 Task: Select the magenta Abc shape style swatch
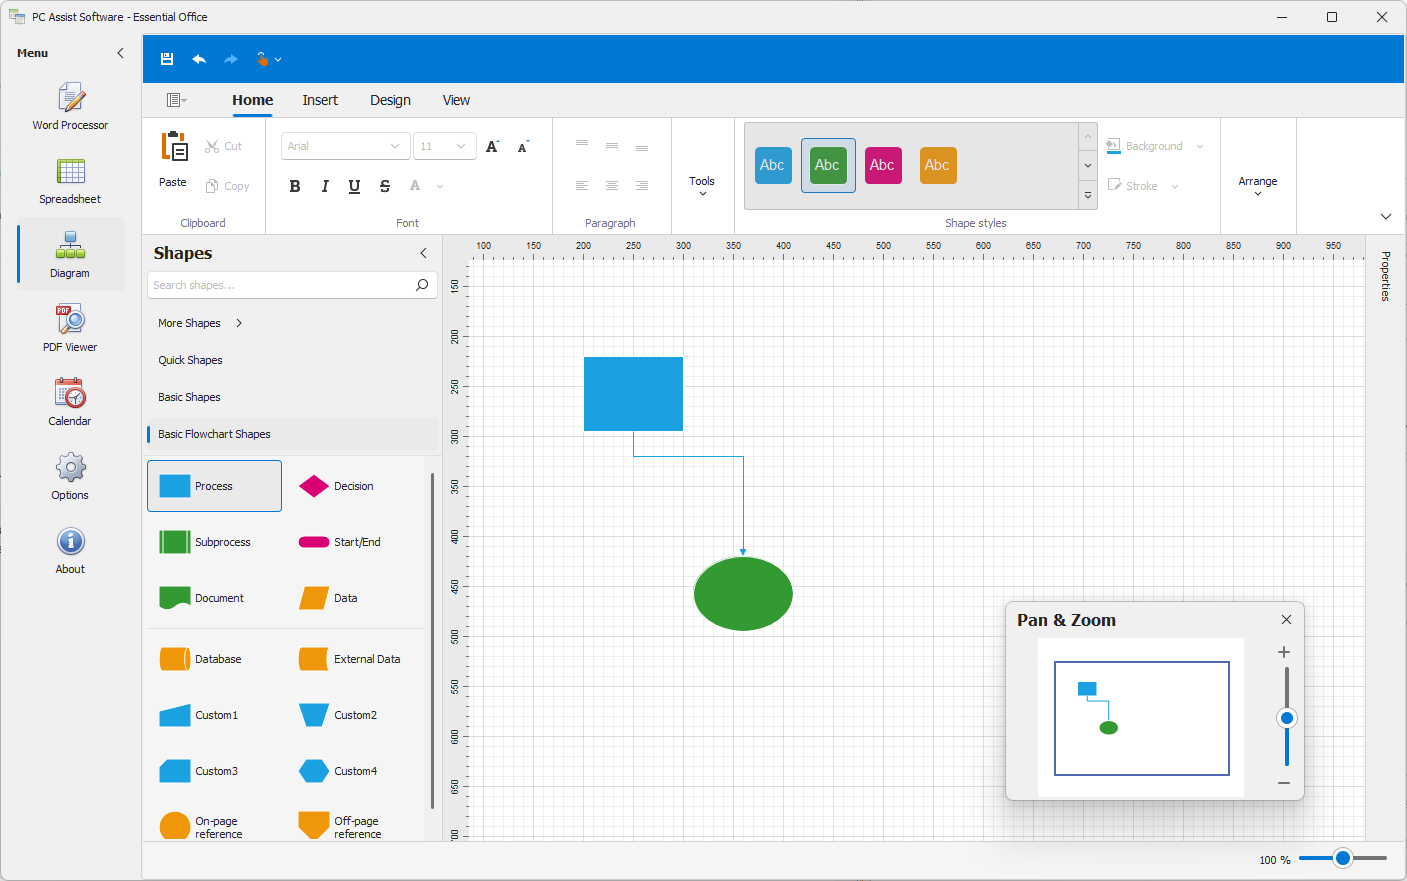click(x=882, y=165)
